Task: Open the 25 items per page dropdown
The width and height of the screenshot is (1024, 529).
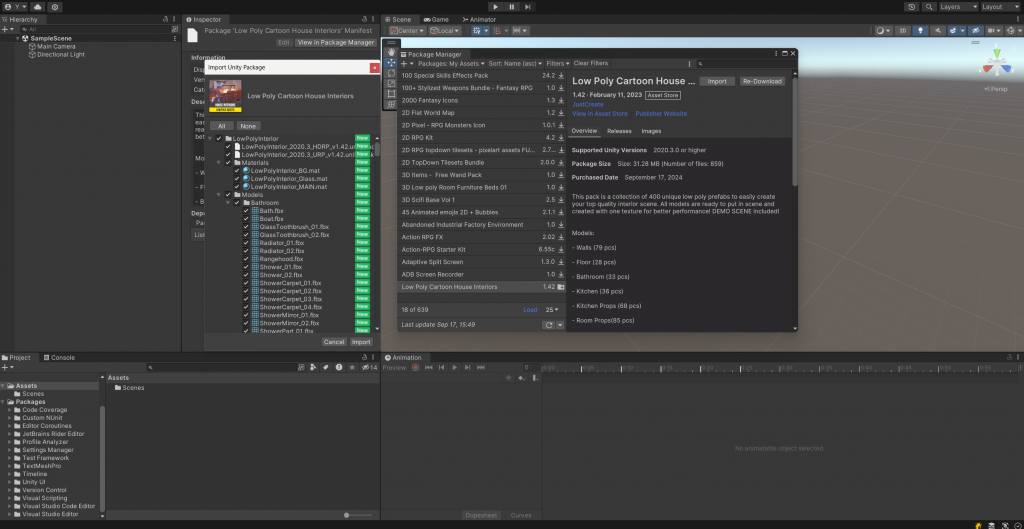Action: tap(552, 310)
